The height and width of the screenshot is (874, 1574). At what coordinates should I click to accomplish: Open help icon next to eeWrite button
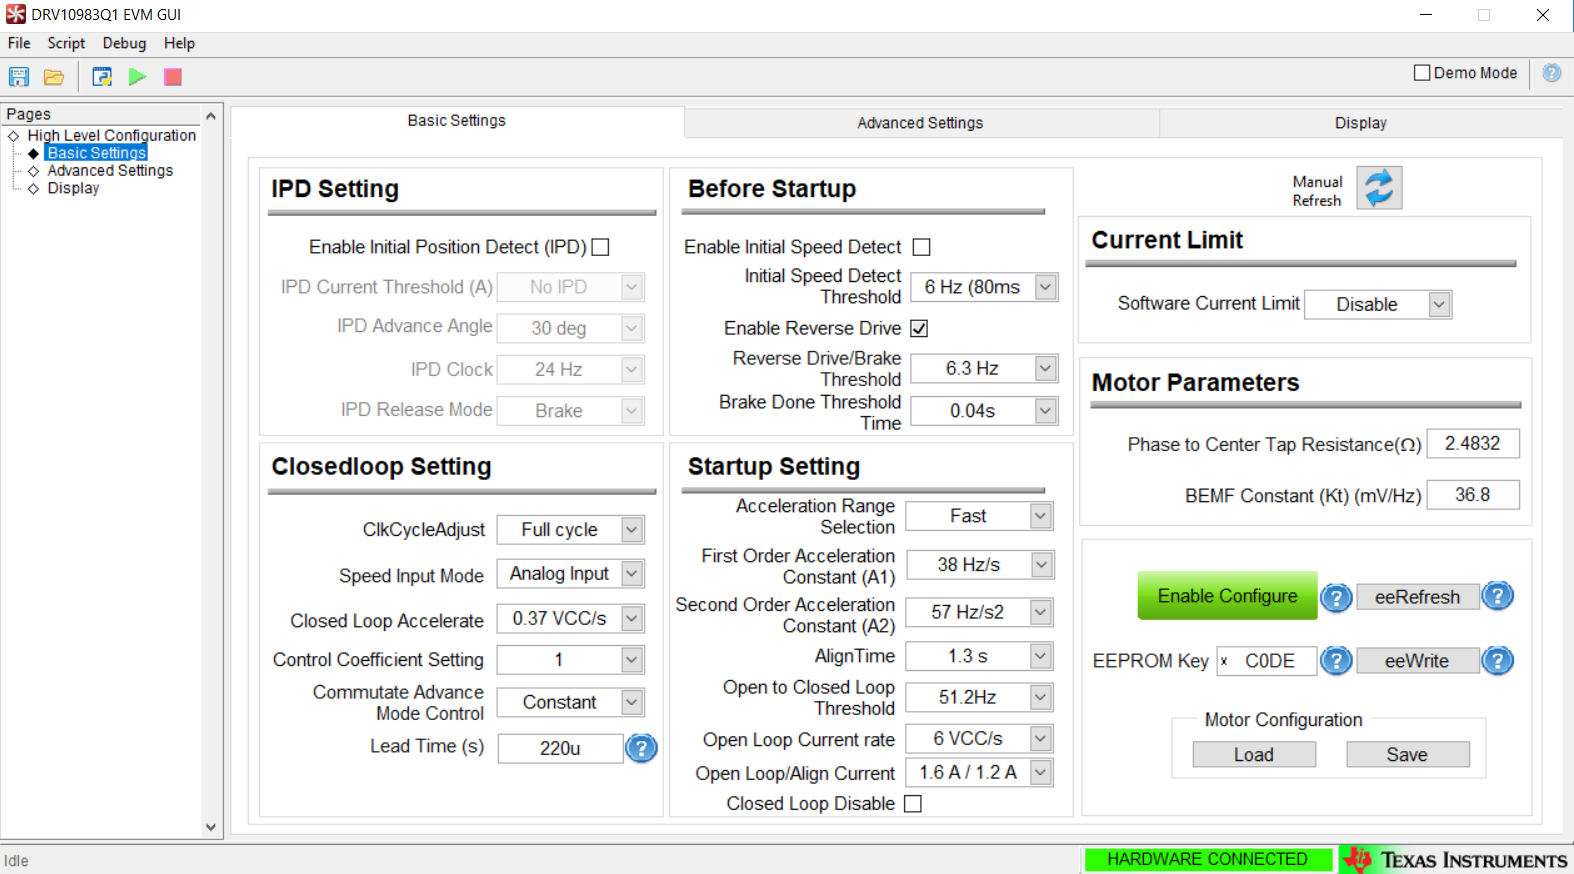click(x=1497, y=661)
